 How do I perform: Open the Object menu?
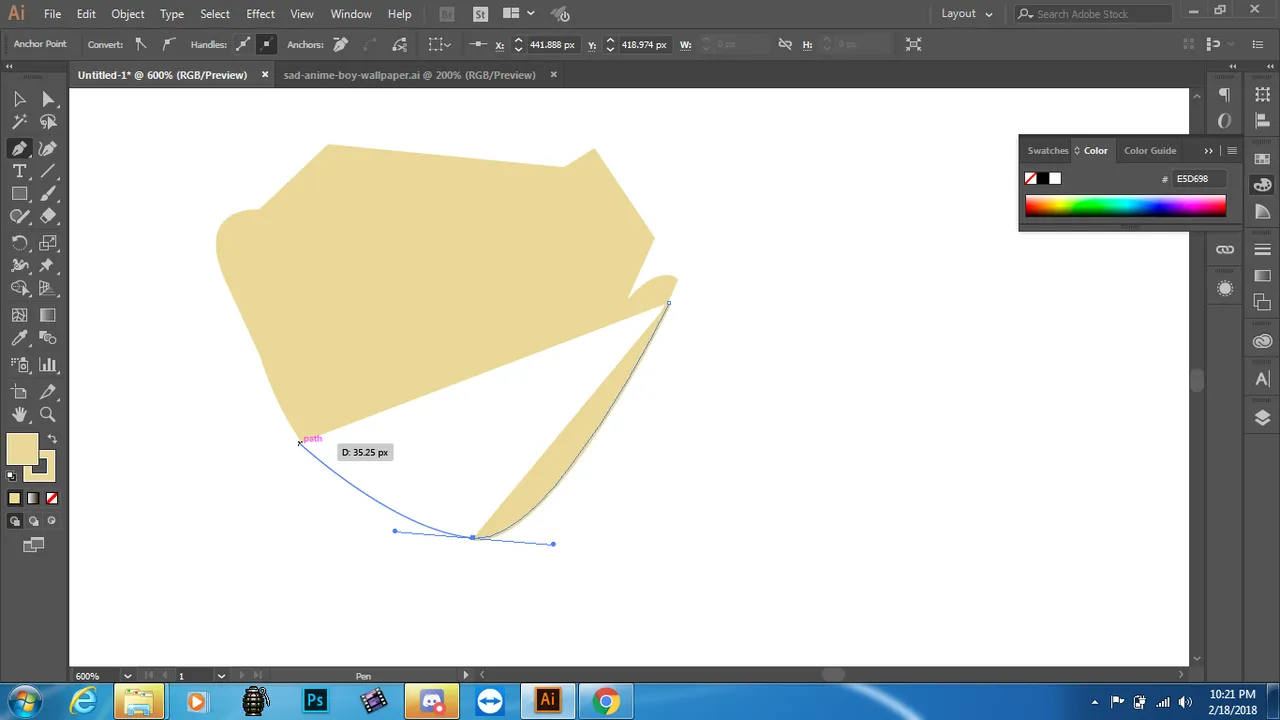[x=127, y=14]
